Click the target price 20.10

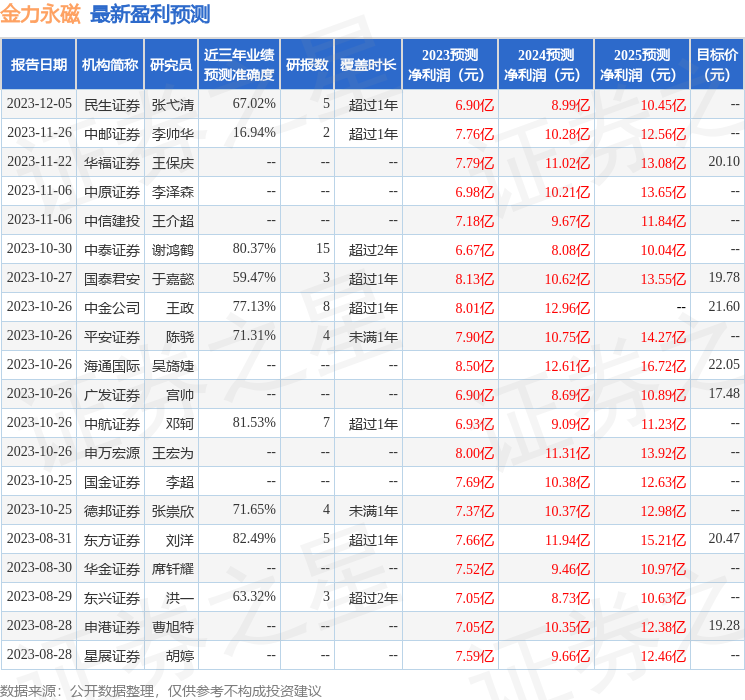(x=724, y=162)
